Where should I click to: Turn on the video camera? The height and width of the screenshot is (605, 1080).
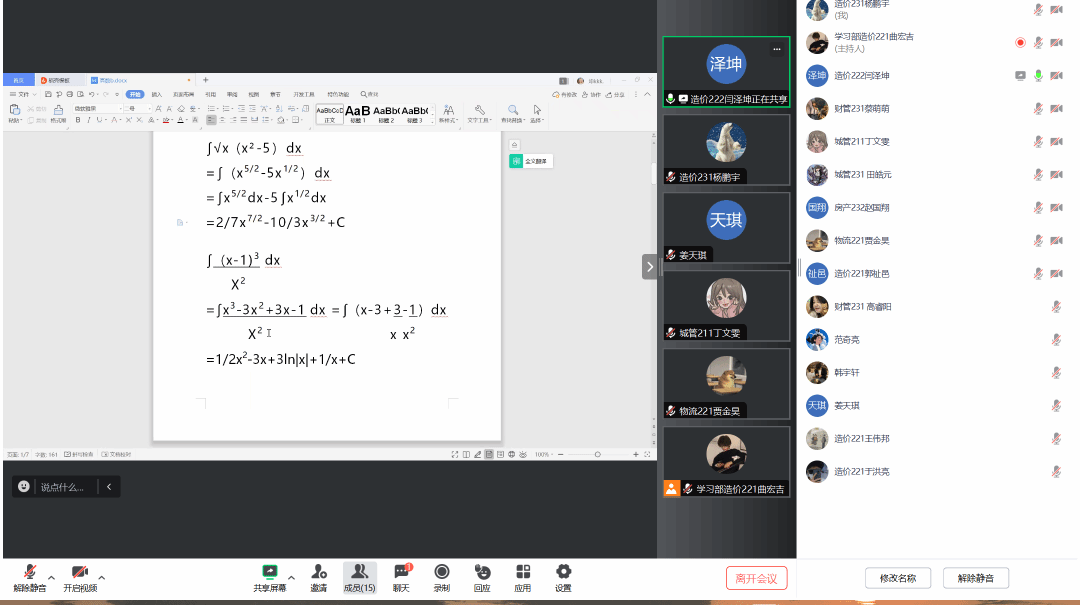[80, 577]
